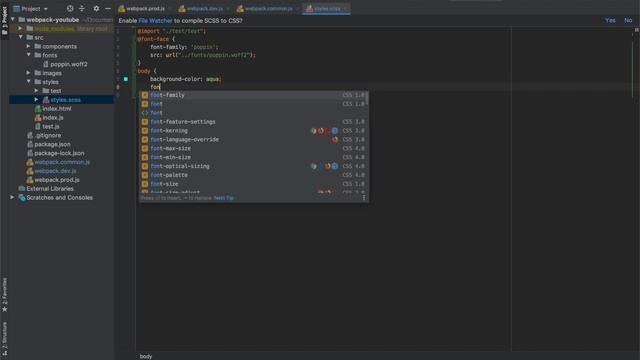Choose font-kerning from autocomplete
Viewport: 640px width, 360px height.
click(253, 131)
